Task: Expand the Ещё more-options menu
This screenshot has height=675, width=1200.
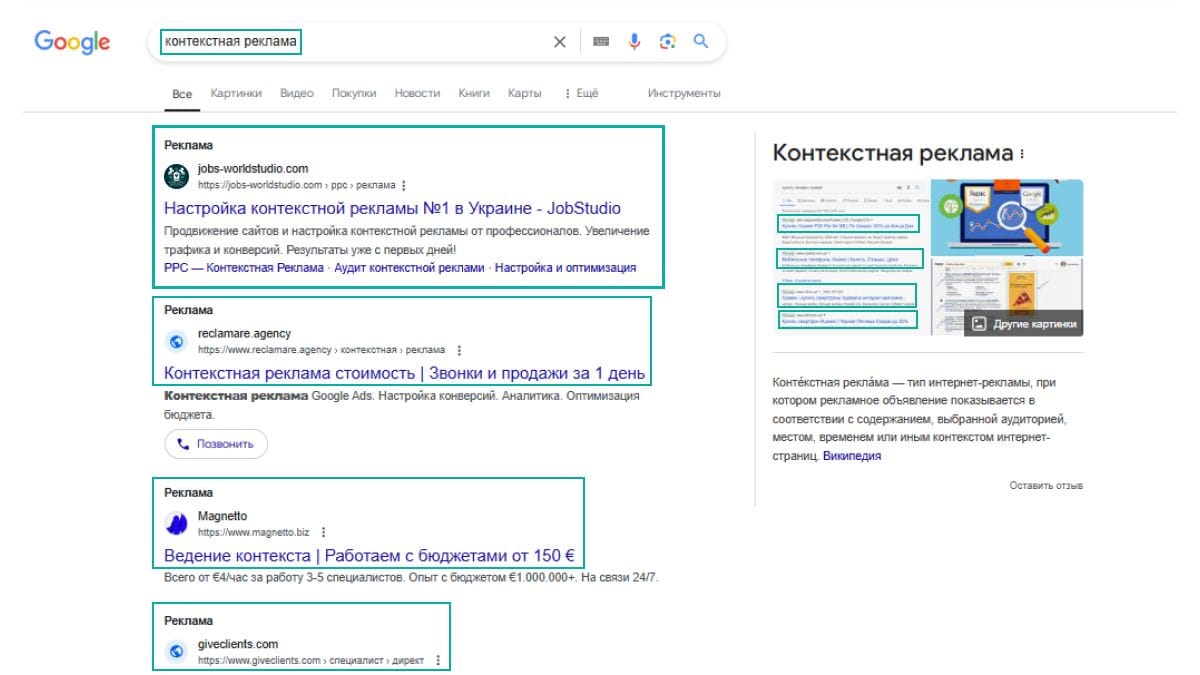Action: [x=581, y=93]
